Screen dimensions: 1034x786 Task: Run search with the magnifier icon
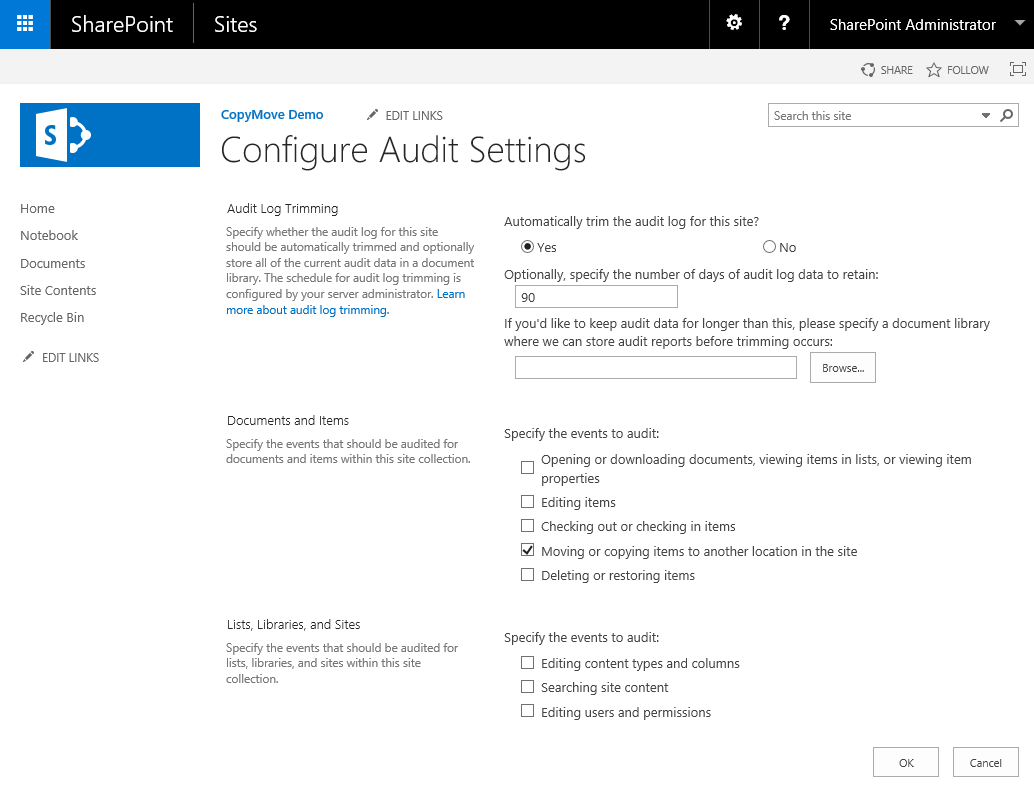(1006, 115)
